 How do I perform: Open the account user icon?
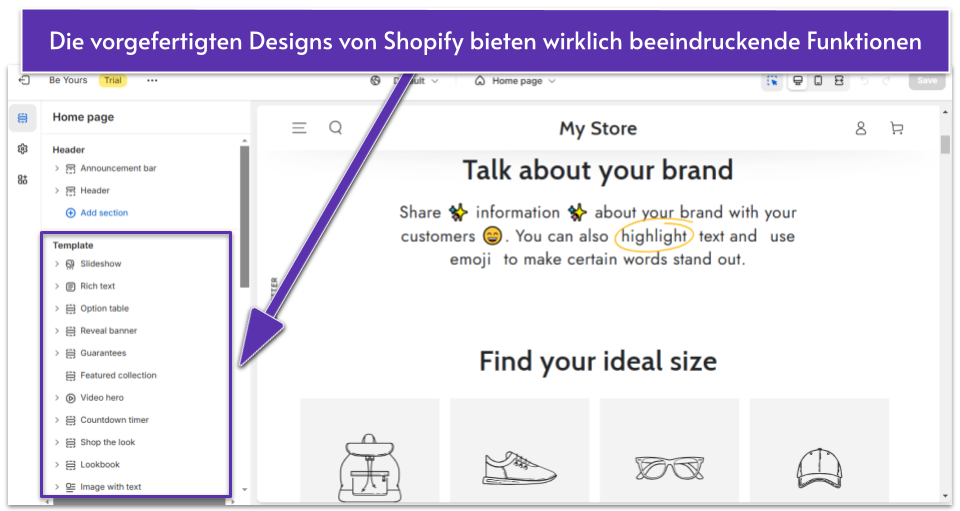pyautogui.click(x=861, y=128)
